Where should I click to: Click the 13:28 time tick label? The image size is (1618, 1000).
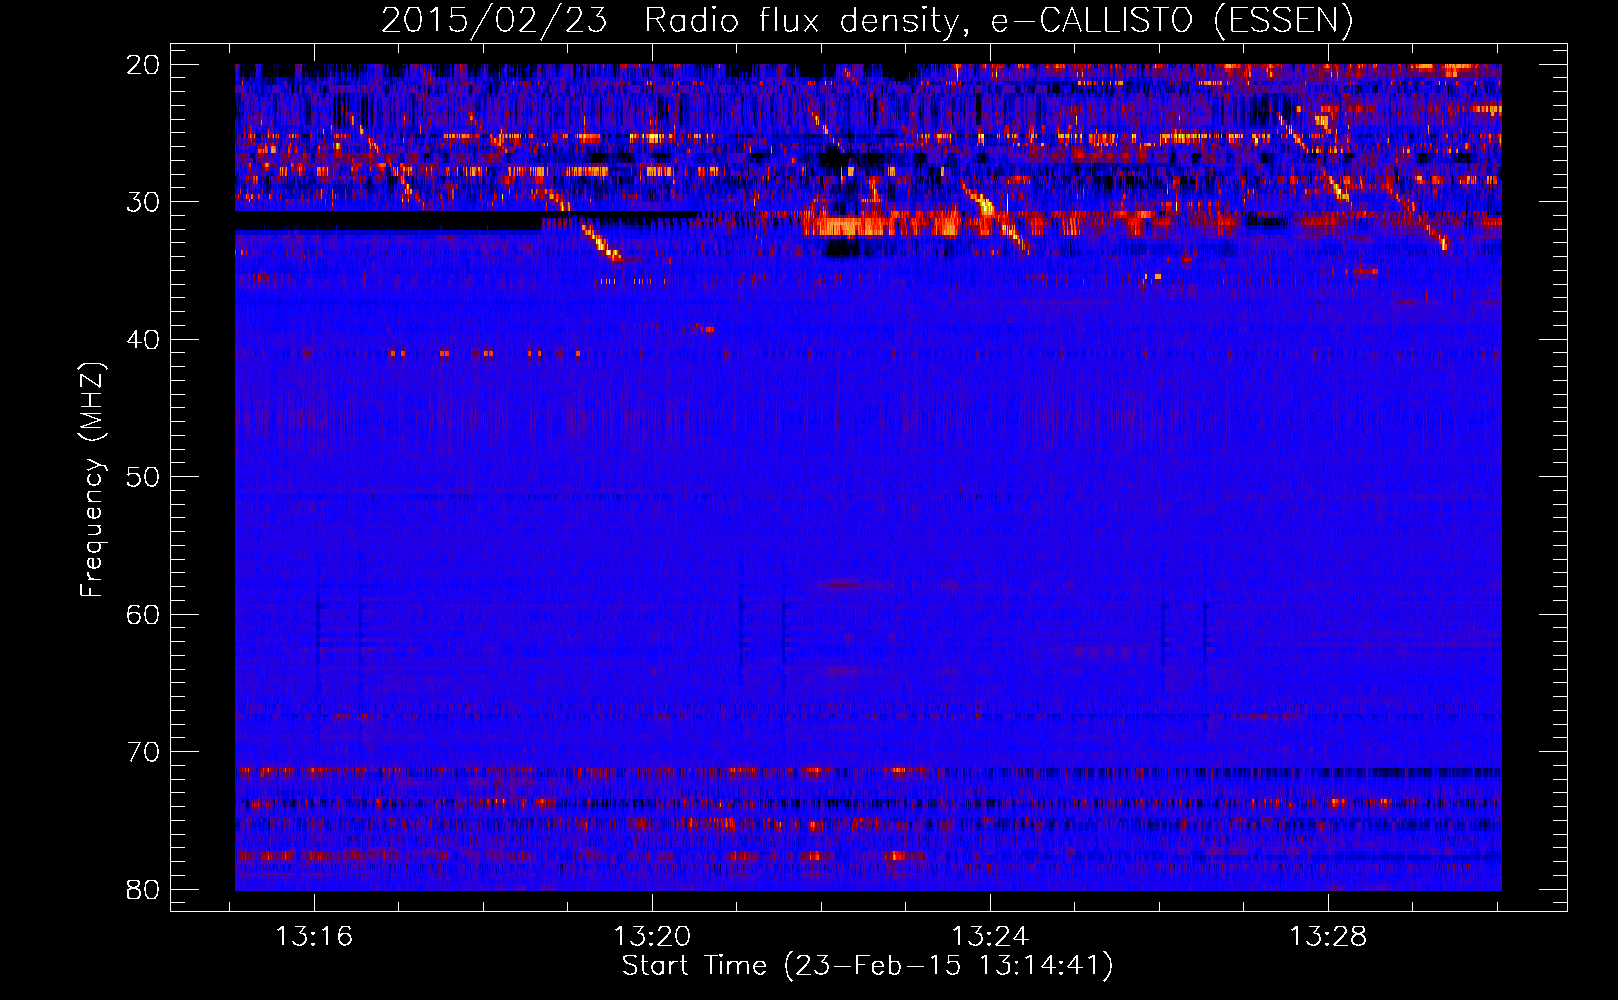point(1328,937)
